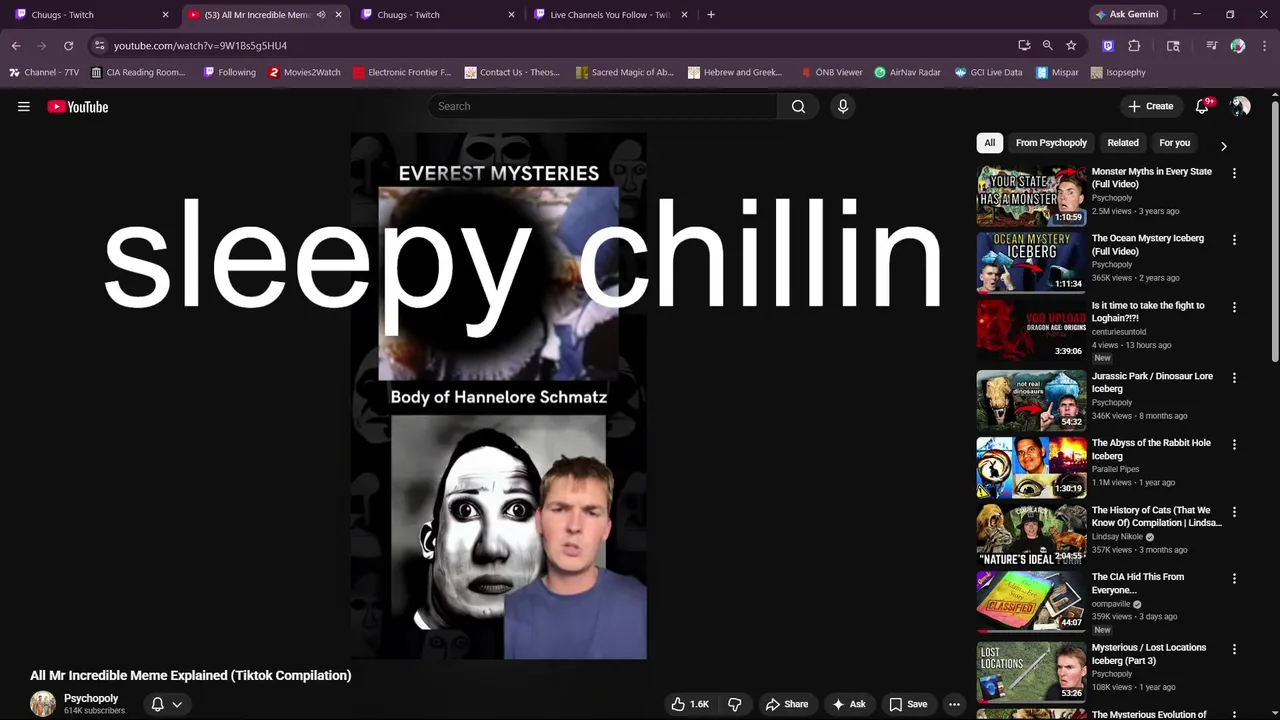Open Psychopoly channel avatar

tap(43, 704)
